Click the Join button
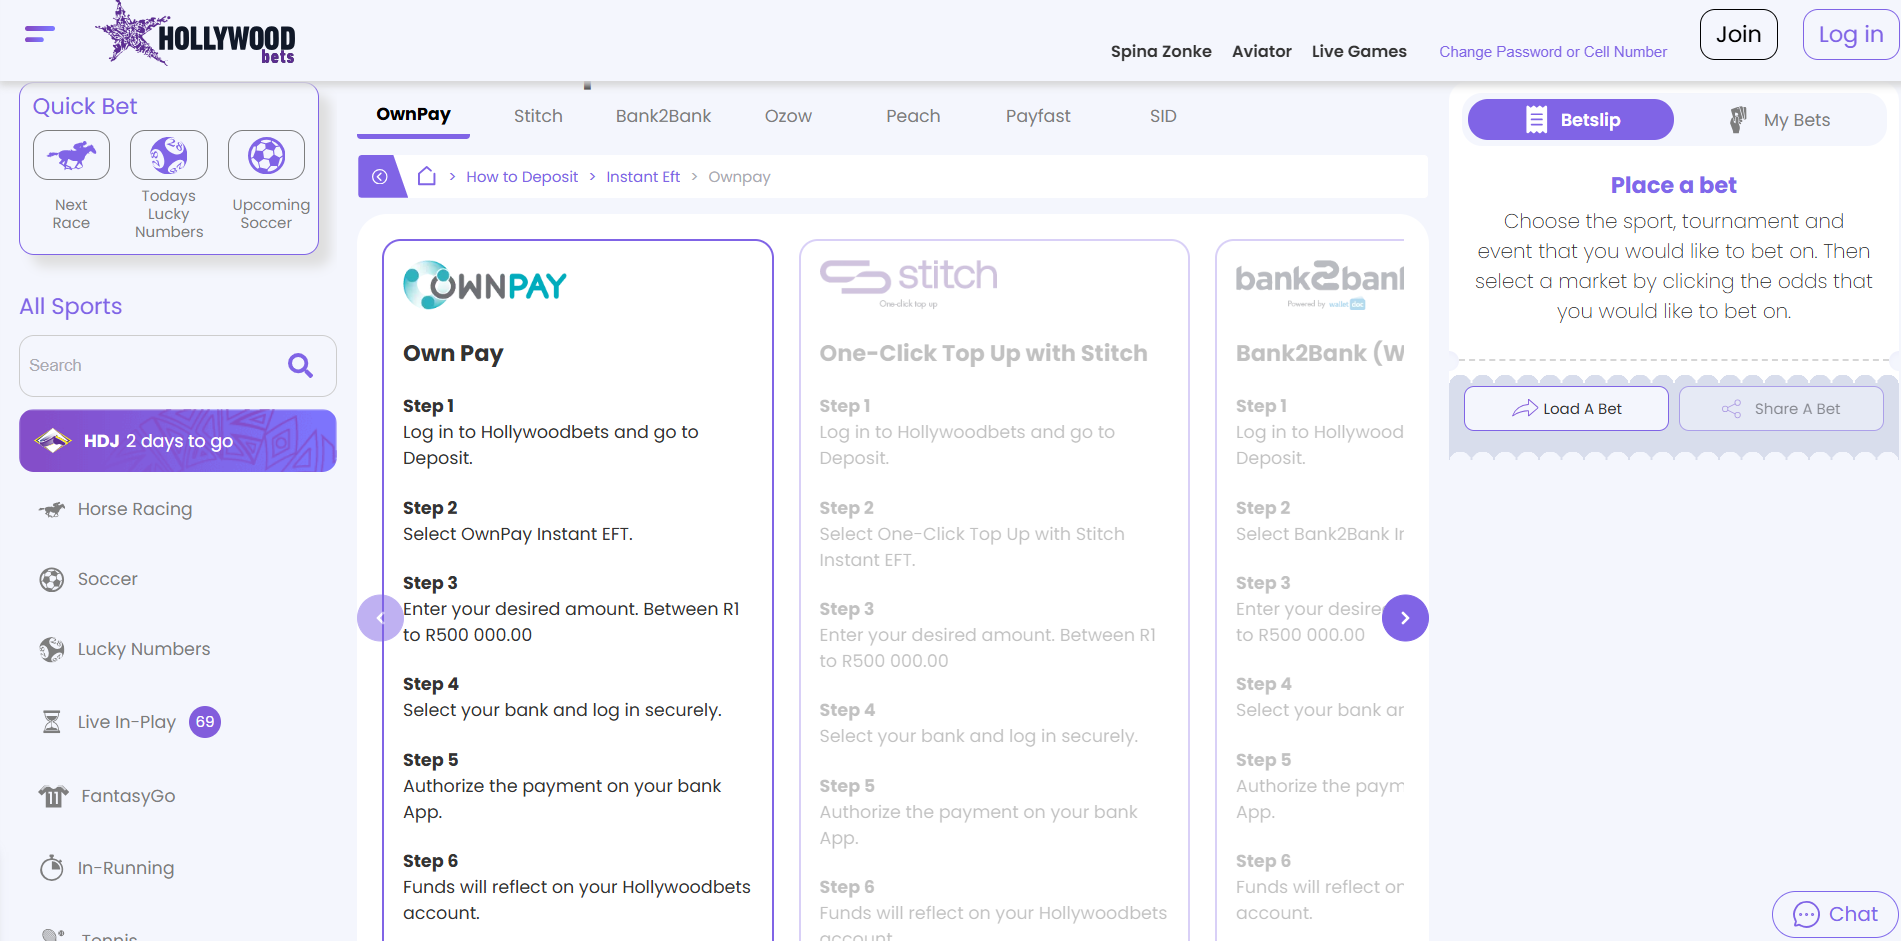Screen dimensions: 1901x941 click(x=1739, y=34)
